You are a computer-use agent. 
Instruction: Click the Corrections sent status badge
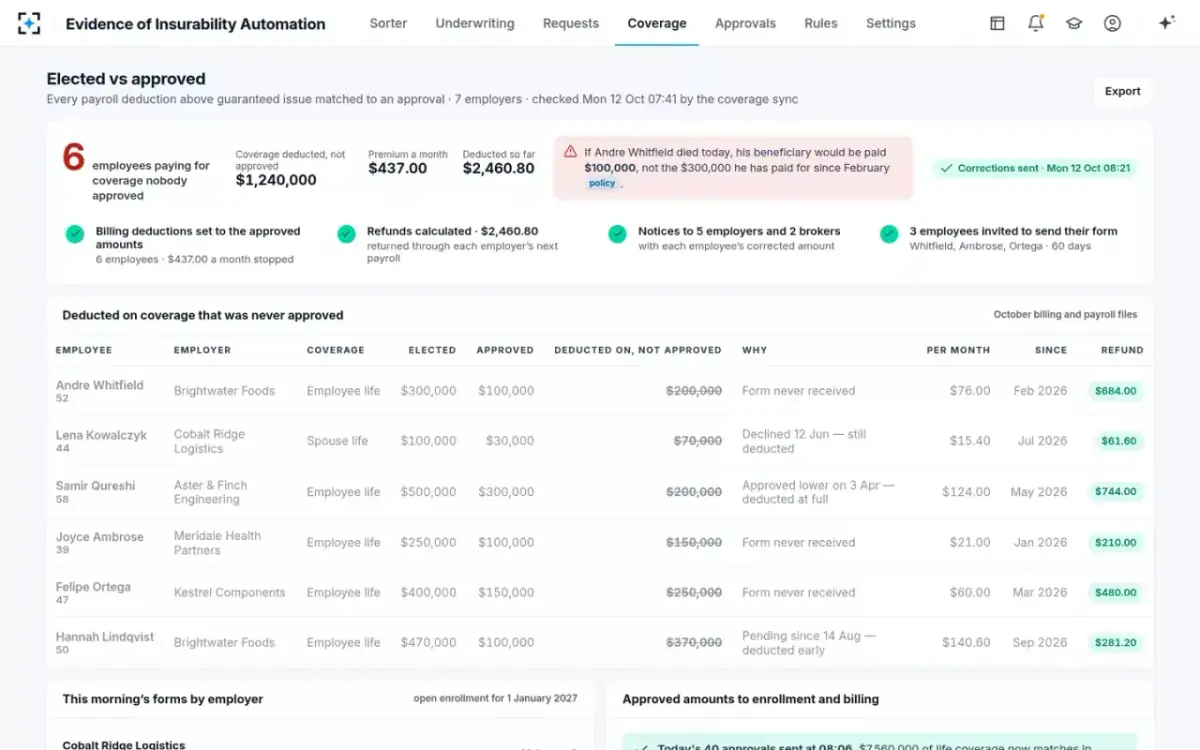(1035, 168)
